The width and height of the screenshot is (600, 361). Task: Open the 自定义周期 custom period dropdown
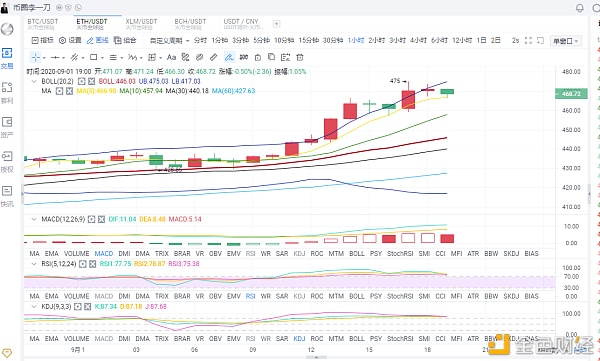coord(169,41)
